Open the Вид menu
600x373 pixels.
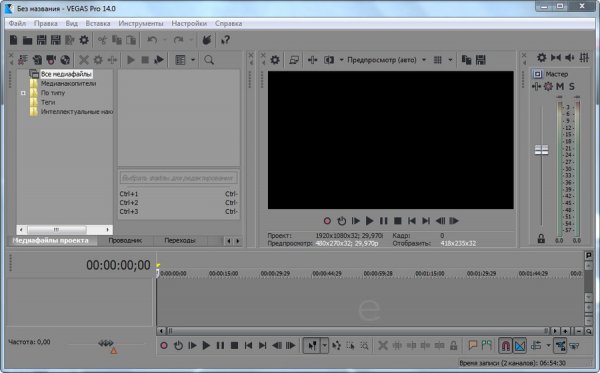click(x=71, y=23)
